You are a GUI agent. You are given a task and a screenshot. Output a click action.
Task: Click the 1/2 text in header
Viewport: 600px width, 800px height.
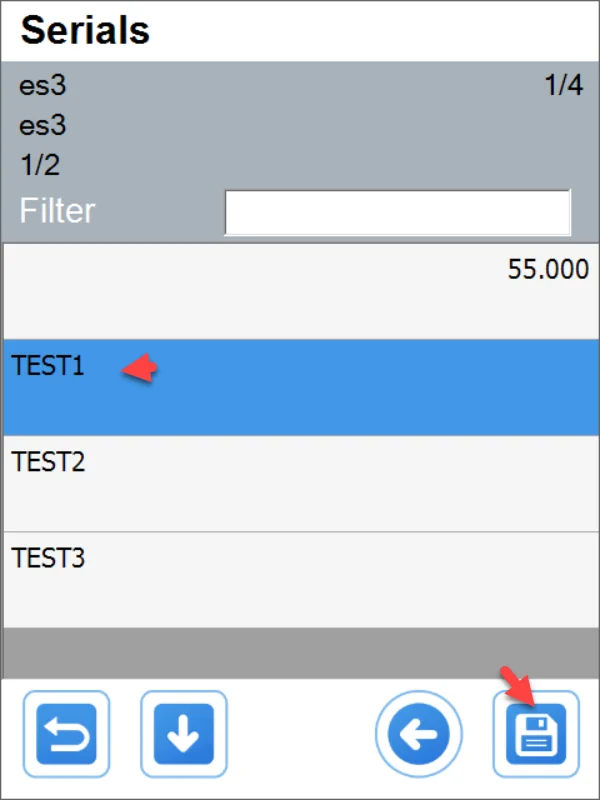coord(40,165)
